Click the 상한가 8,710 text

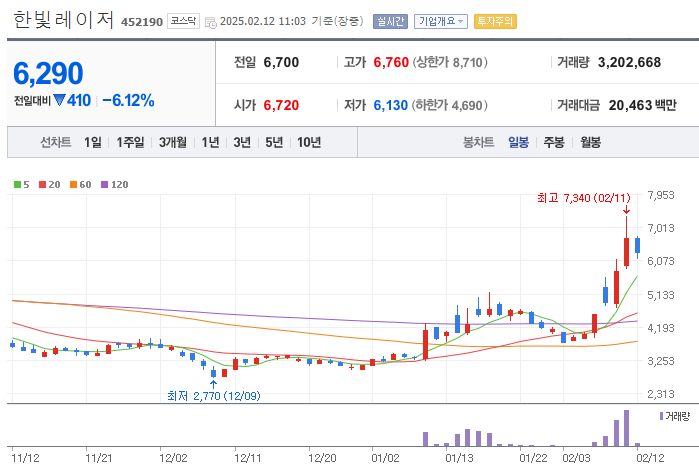(x=449, y=62)
